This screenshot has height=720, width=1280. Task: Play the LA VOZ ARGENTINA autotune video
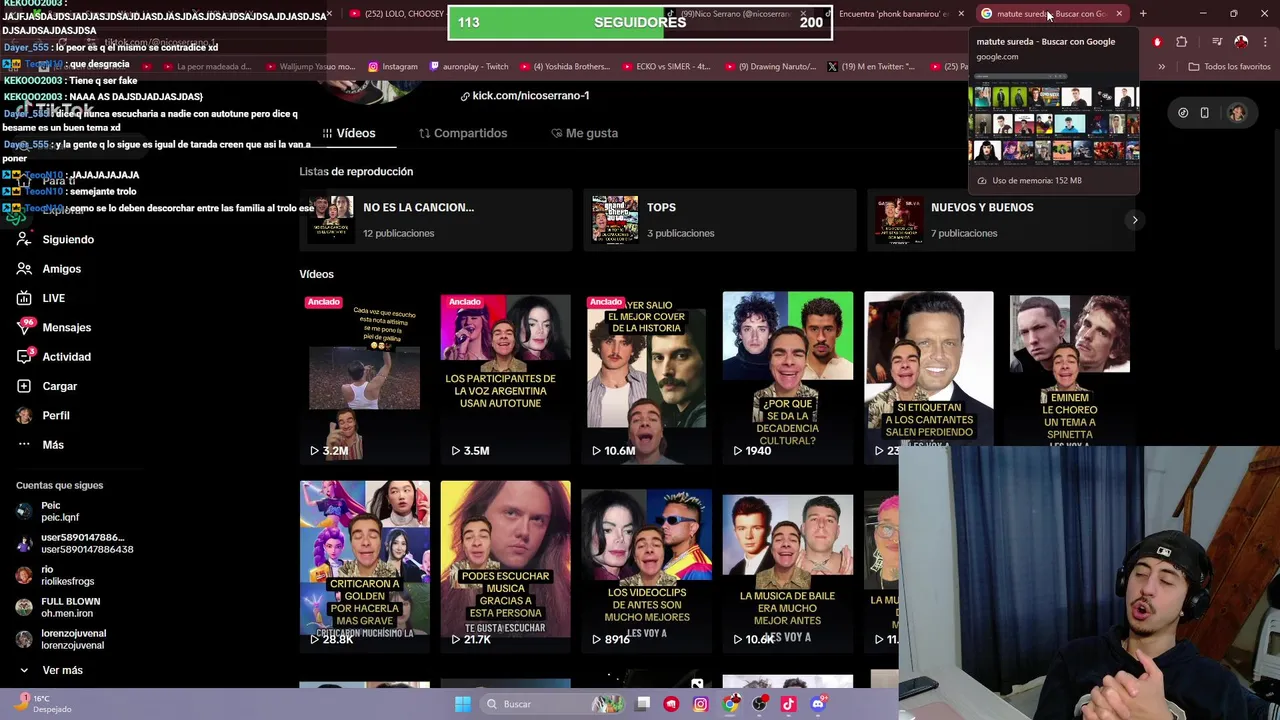[x=505, y=378]
